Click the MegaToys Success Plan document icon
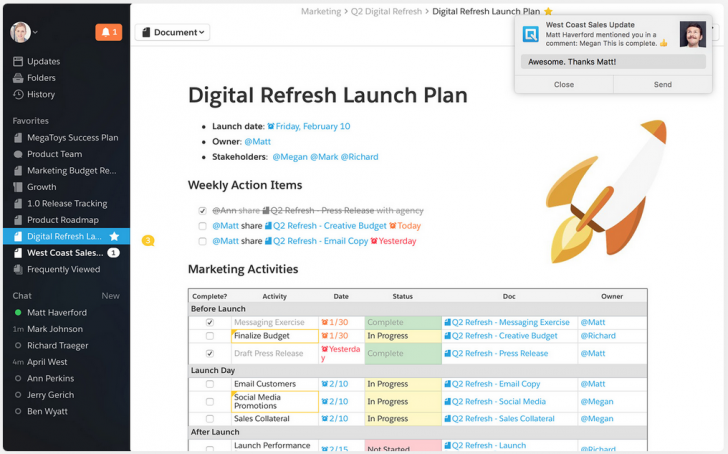The image size is (728, 454). point(18,137)
